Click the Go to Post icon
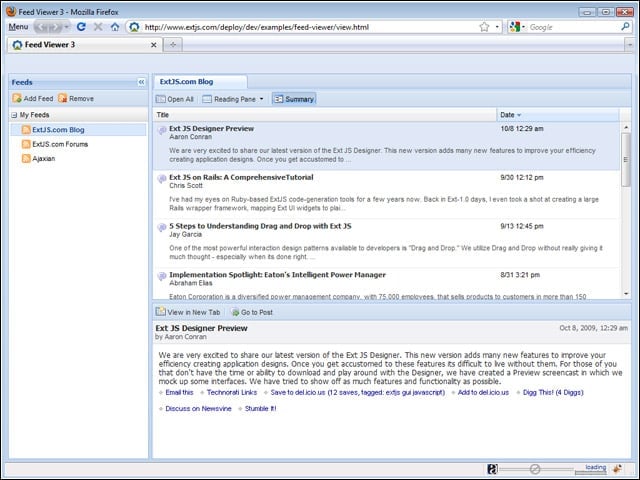The image size is (640, 480). tap(236, 313)
